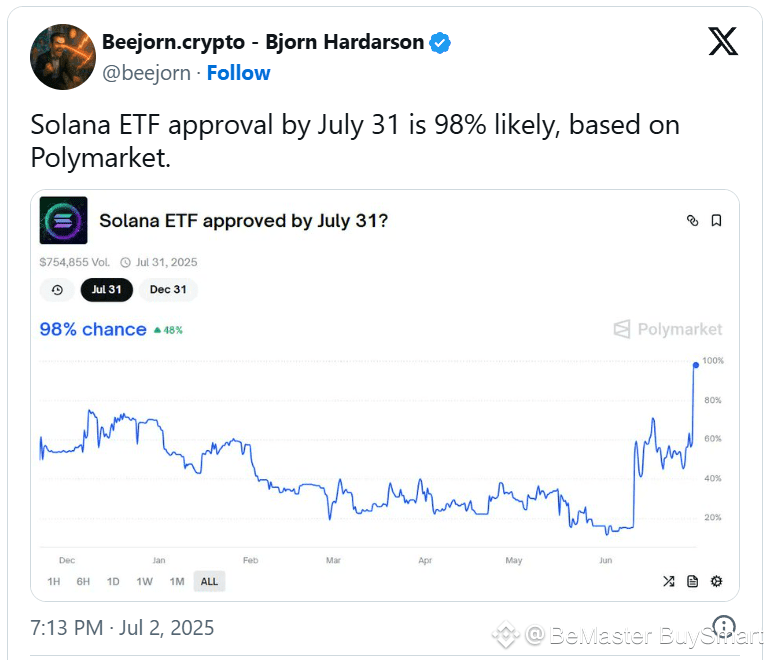Viewport: 771px width, 660px height.
Task: Set chart range to 1W
Action: 145,581
